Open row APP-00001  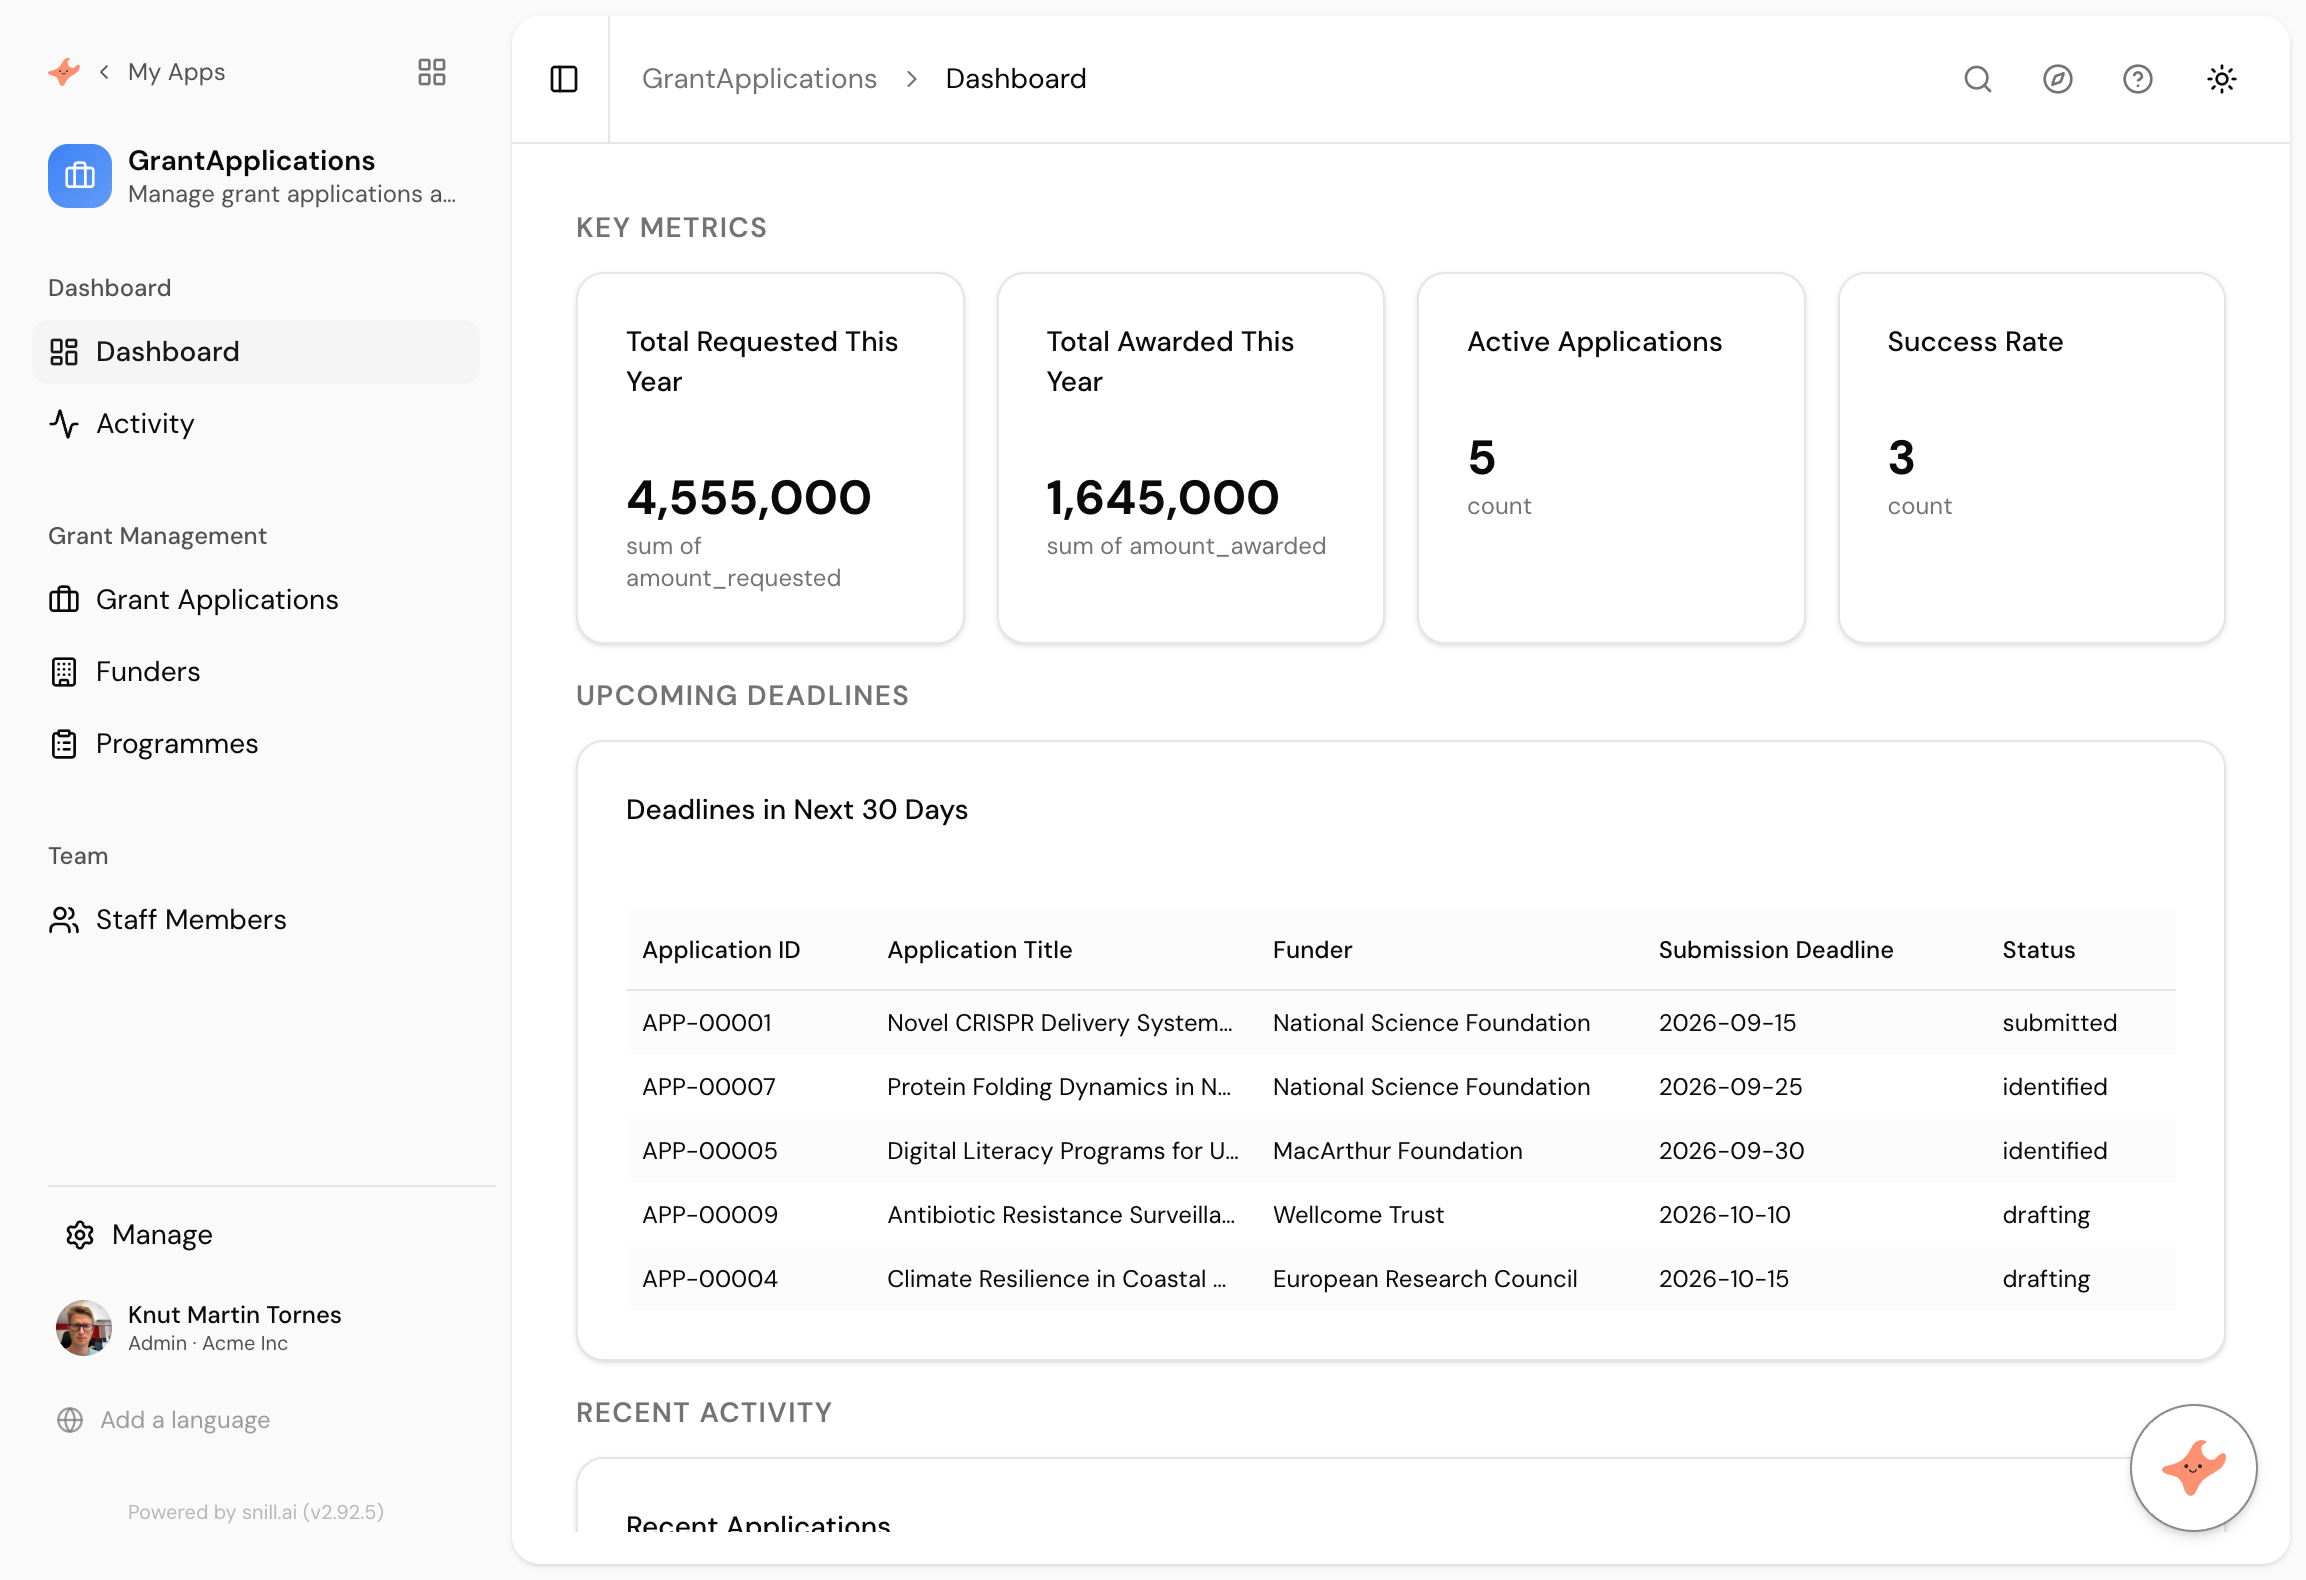pyautogui.click(x=1400, y=1023)
